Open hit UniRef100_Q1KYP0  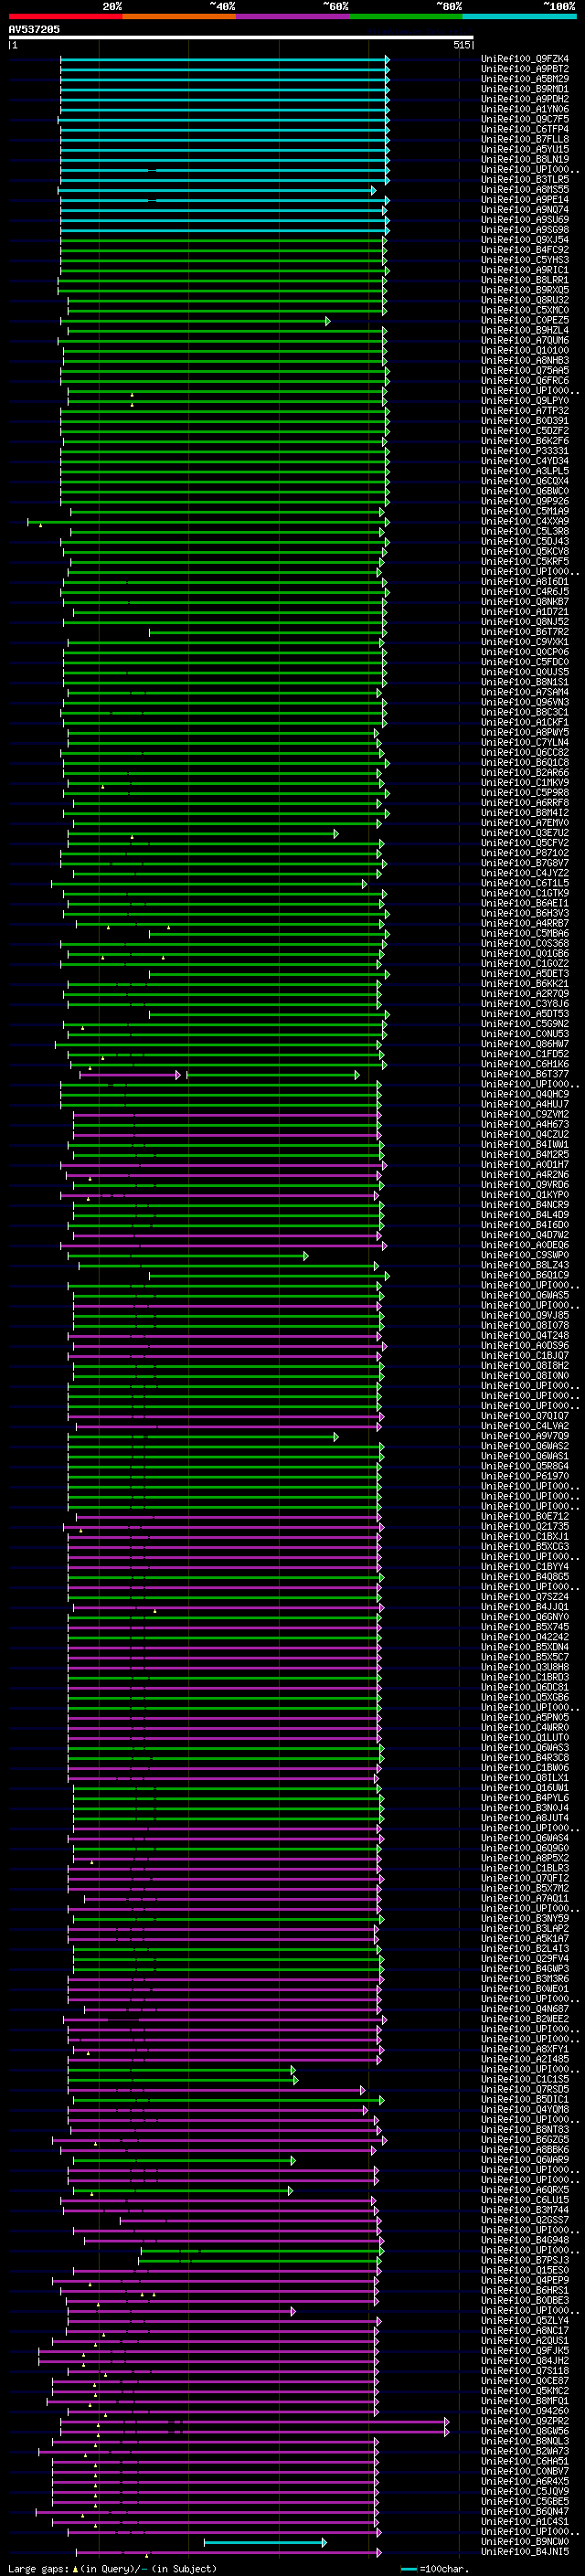point(525,1196)
